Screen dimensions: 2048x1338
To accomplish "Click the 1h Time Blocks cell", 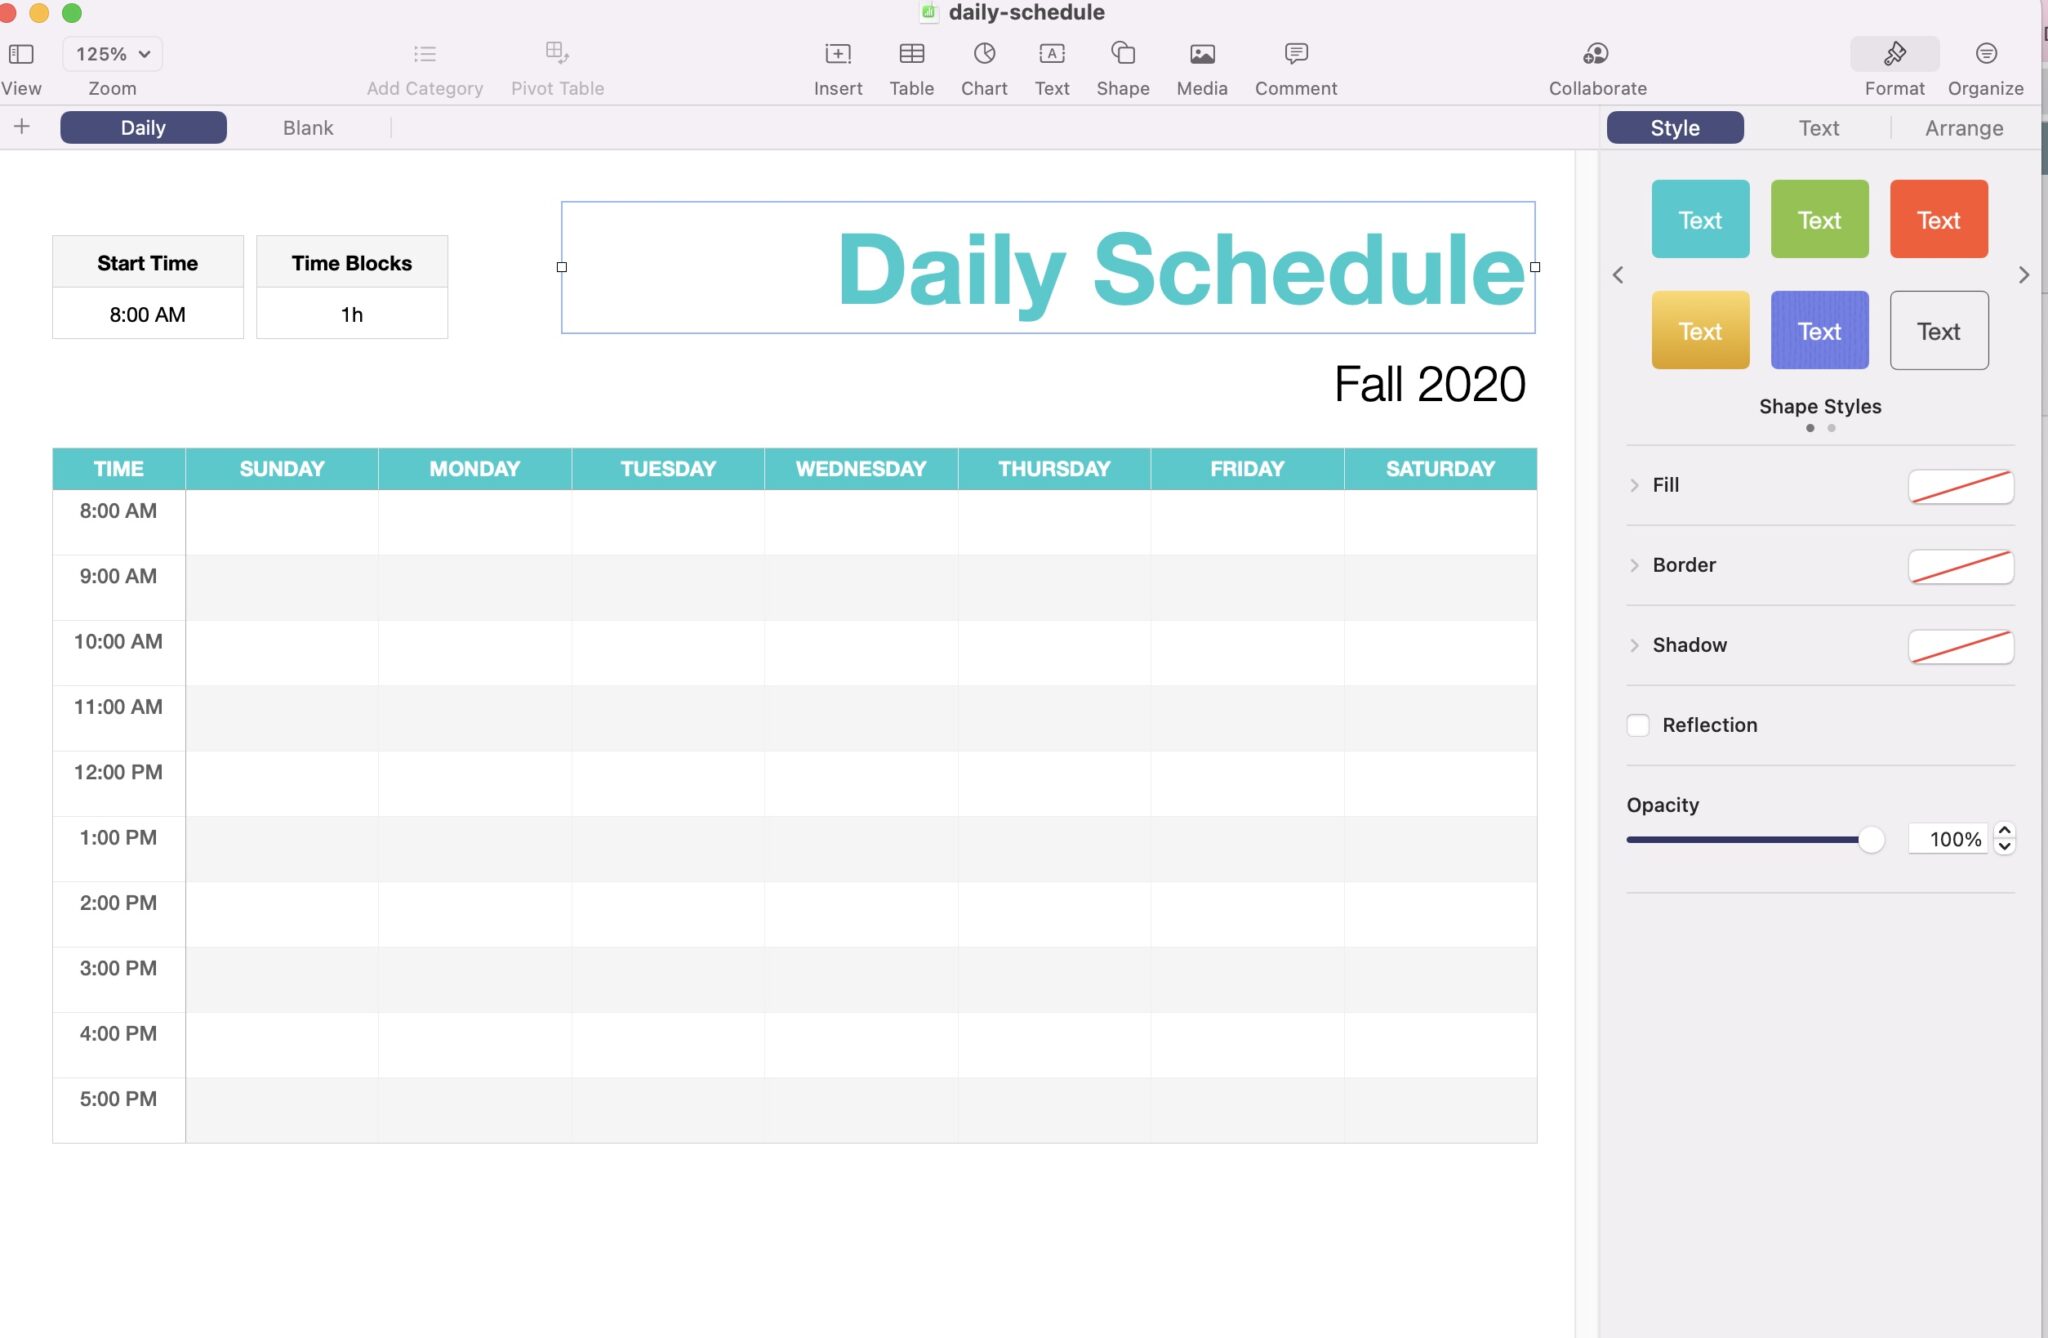I will [352, 314].
